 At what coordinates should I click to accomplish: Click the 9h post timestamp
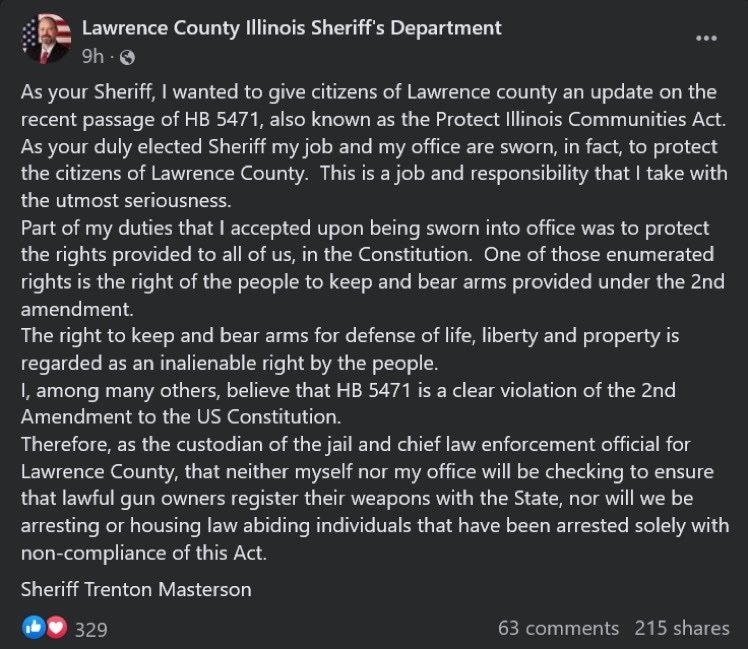[x=93, y=57]
